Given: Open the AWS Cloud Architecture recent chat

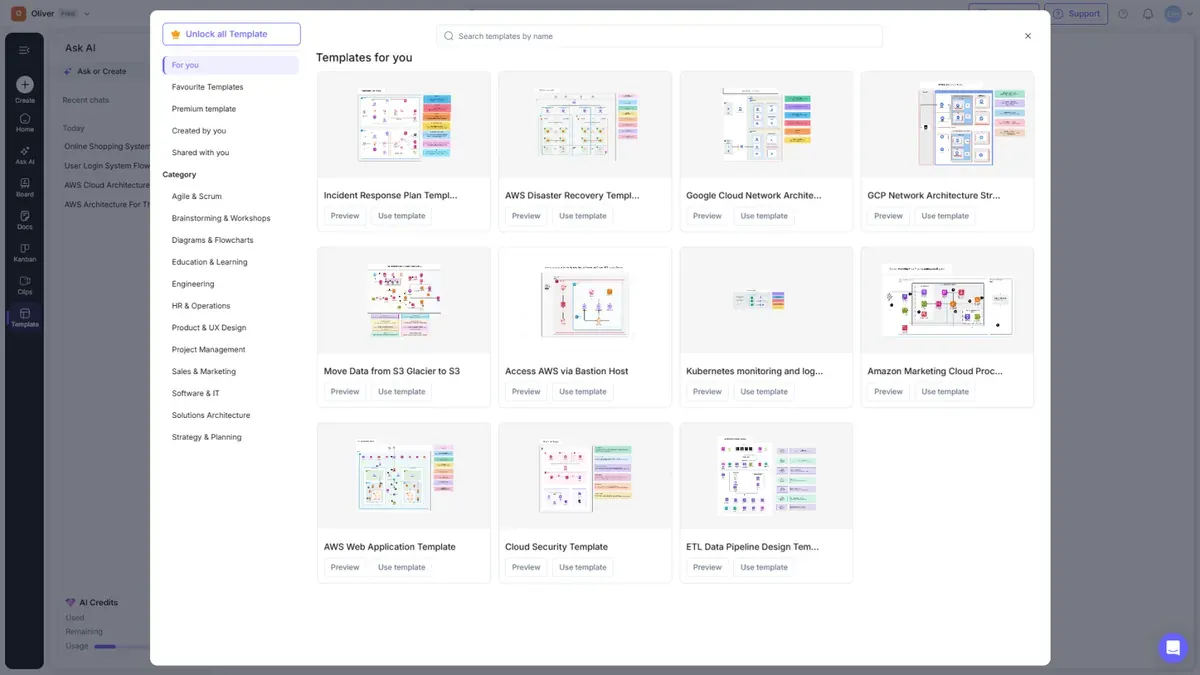Looking at the screenshot, I should 107,185.
